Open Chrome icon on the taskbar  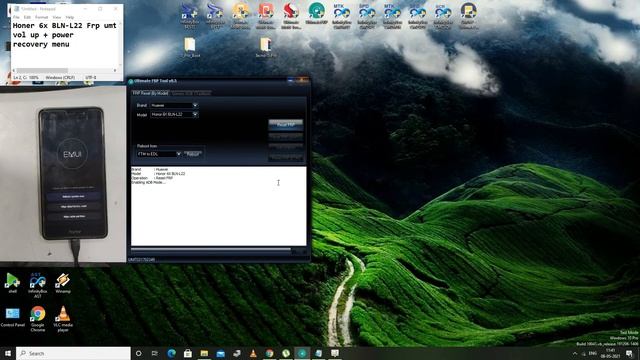[x=269, y=353]
